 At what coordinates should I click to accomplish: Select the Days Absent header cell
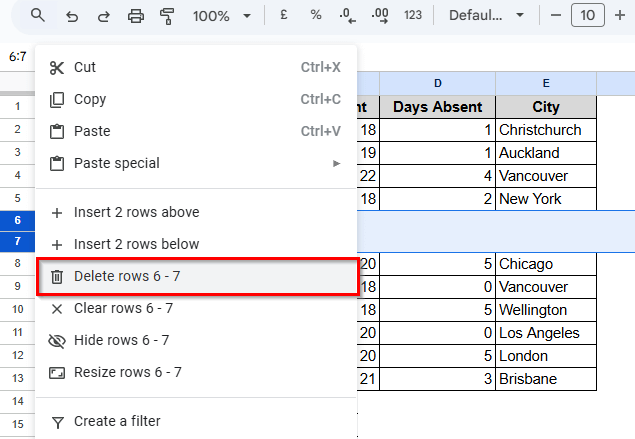pyautogui.click(x=437, y=107)
